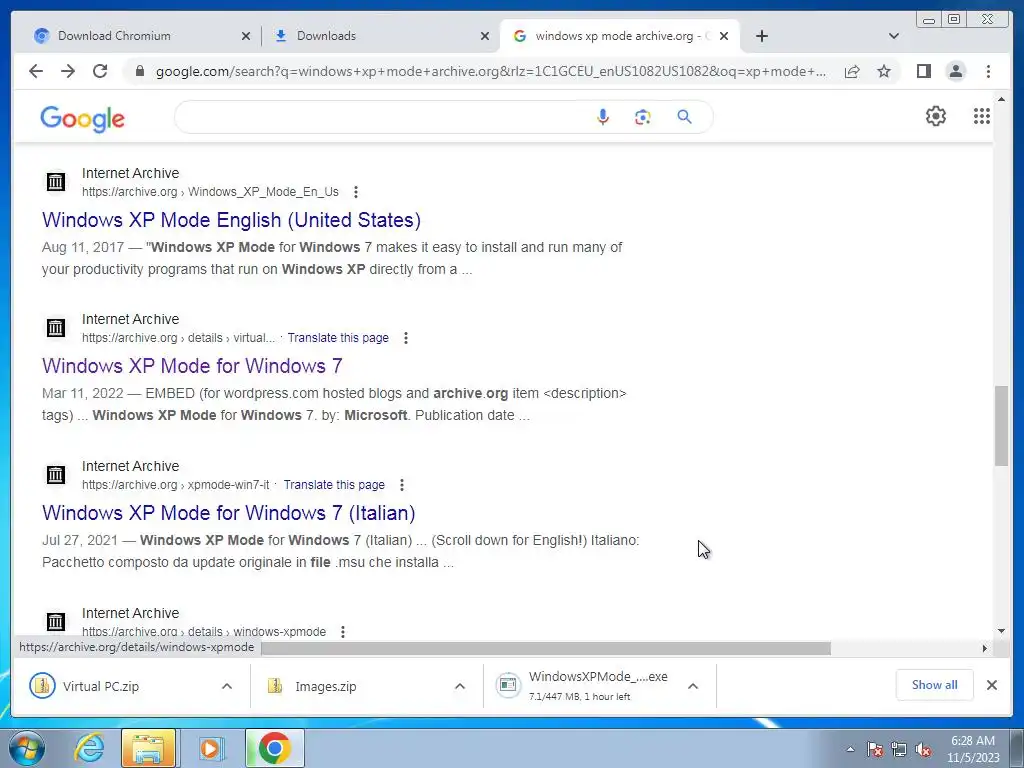Reload the current page
Viewport: 1024px width, 768px height.
[100, 71]
